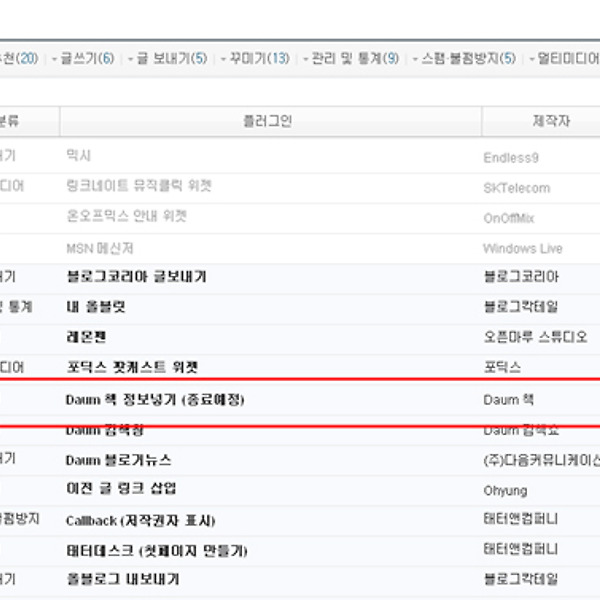Viewport: 600px width, 600px height.
Task: Open the Callback (저작권자 표시) plugin
Action: (x=140, y=520)
